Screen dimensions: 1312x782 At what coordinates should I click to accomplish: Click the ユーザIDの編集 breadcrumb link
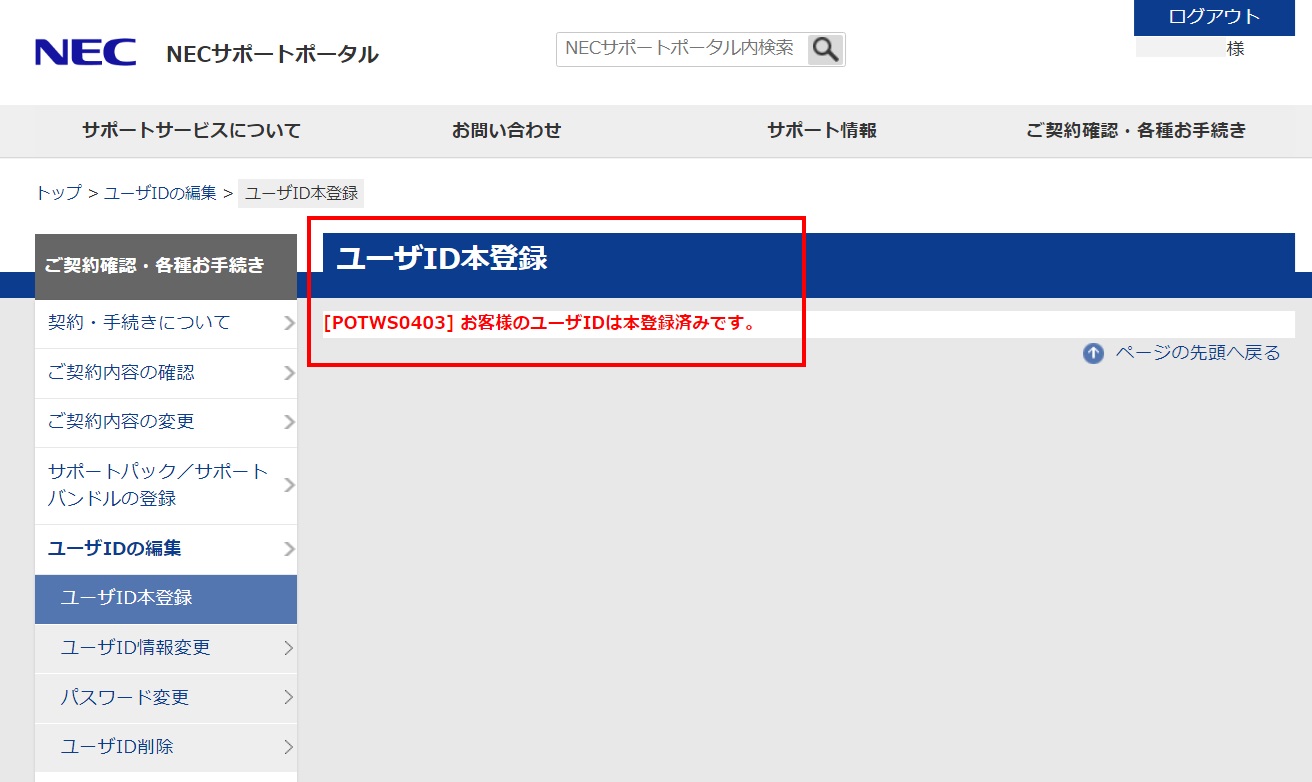click(x=160, y=193)
